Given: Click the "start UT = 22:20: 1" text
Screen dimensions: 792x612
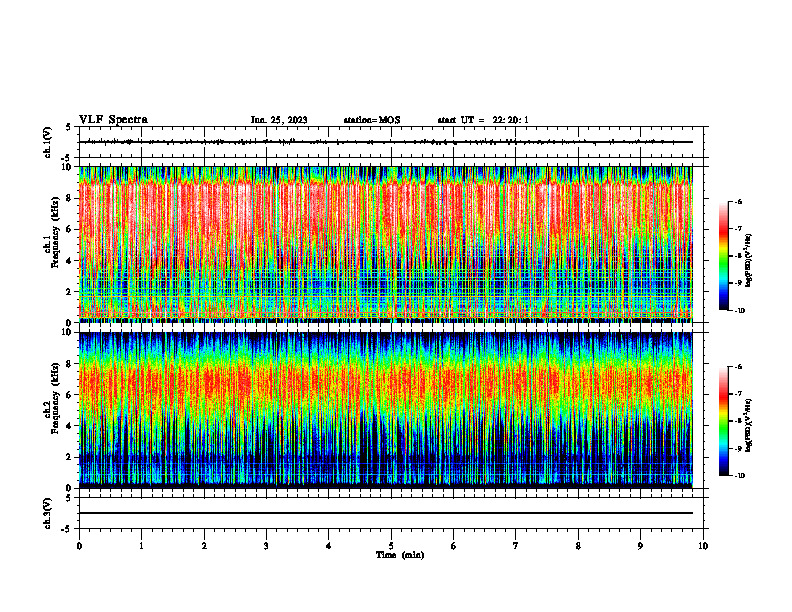Looking at the screenshot, I should tap(483, 120).
